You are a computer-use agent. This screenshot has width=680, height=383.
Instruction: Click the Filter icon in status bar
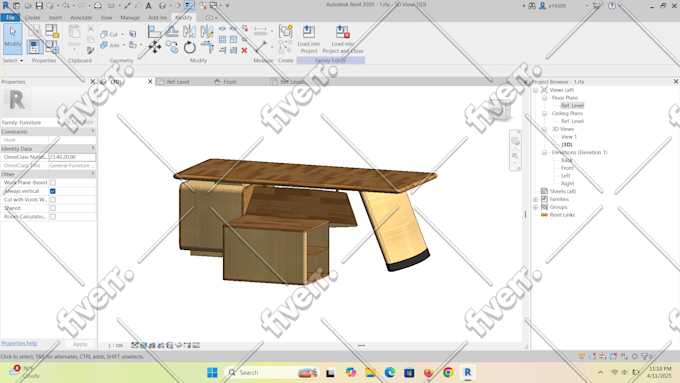(x=644, y=356)
